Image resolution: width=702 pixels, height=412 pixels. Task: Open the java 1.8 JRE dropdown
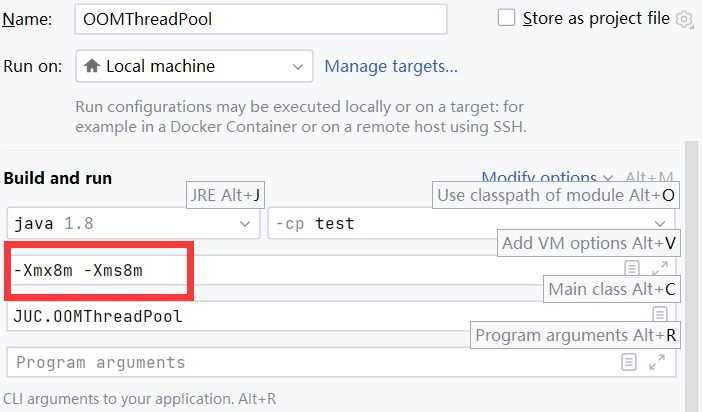tap(133, 223)
